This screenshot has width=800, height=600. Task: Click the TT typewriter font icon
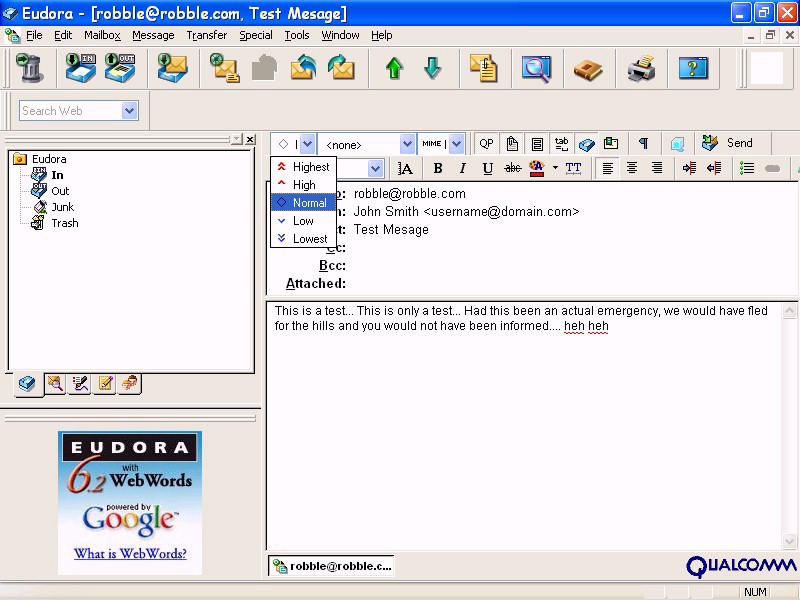coord(573,168)
